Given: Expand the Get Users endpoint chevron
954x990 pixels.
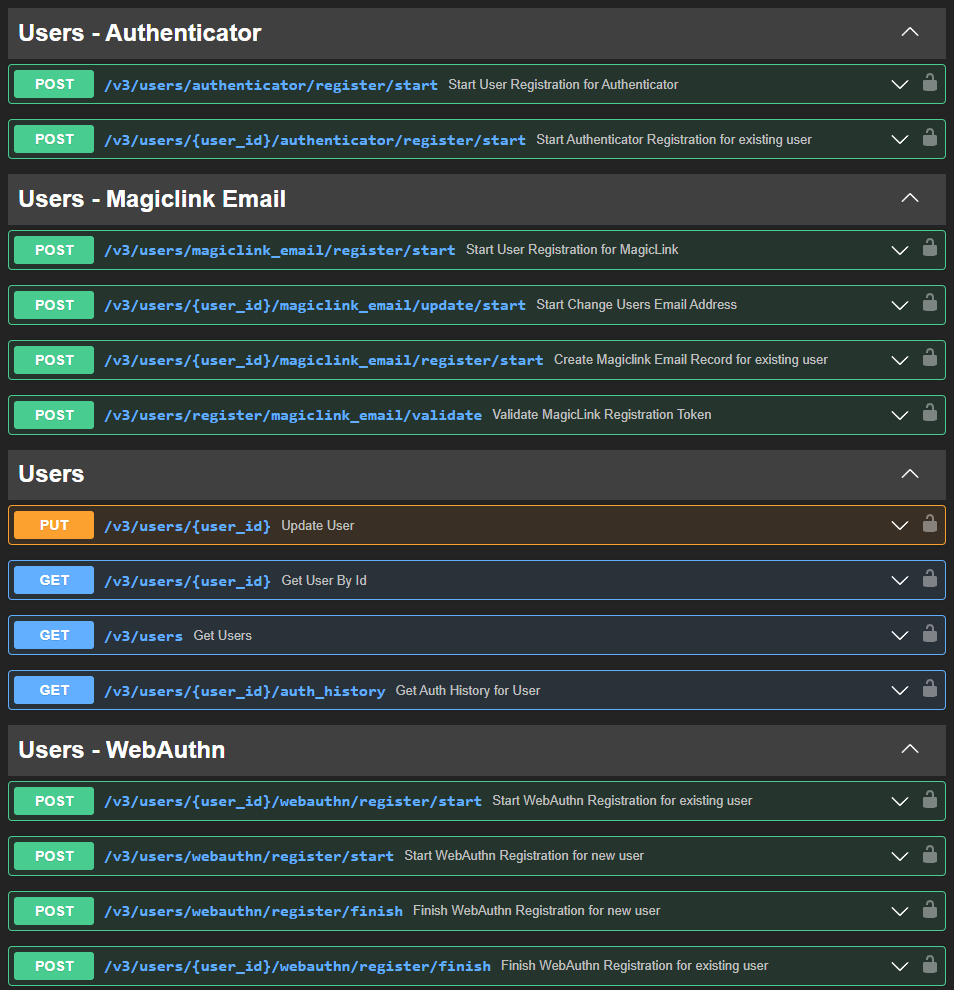Looking at the screenshot, I should point(900,635).
